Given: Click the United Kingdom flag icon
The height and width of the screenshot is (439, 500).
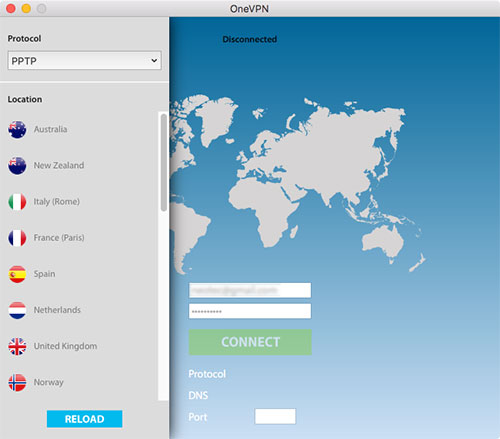Looking at the screenshot, I should (x=17, y=346).
